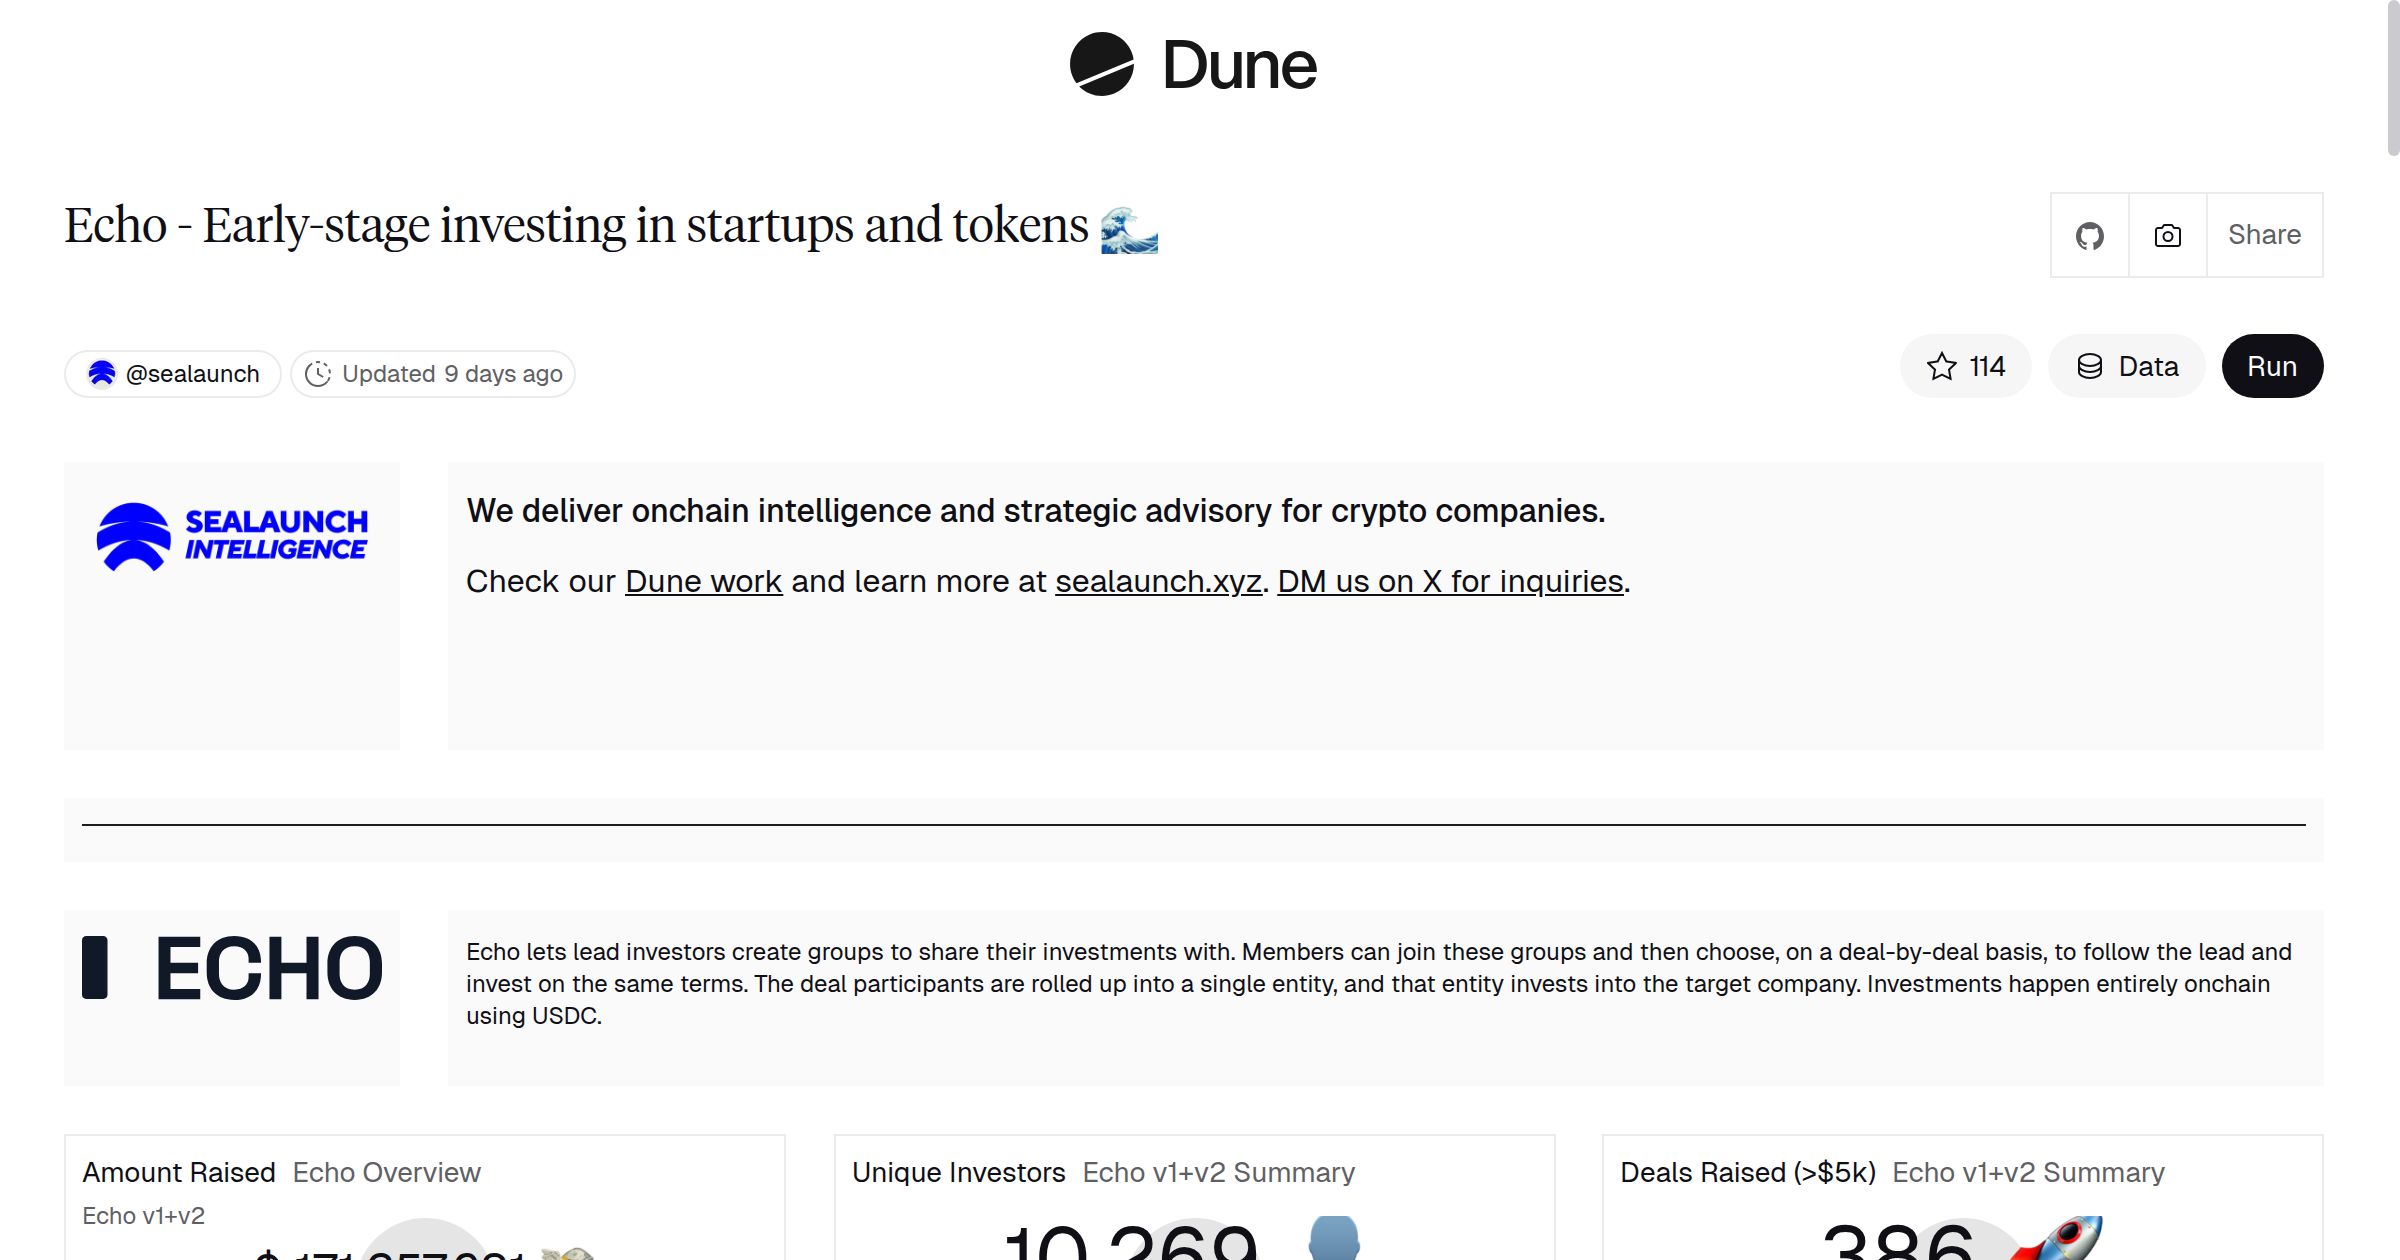Viewport: 2400px width, 1260px height.
Task: Run the dashboard with the Run button
Action: (x=2272, y=366)
